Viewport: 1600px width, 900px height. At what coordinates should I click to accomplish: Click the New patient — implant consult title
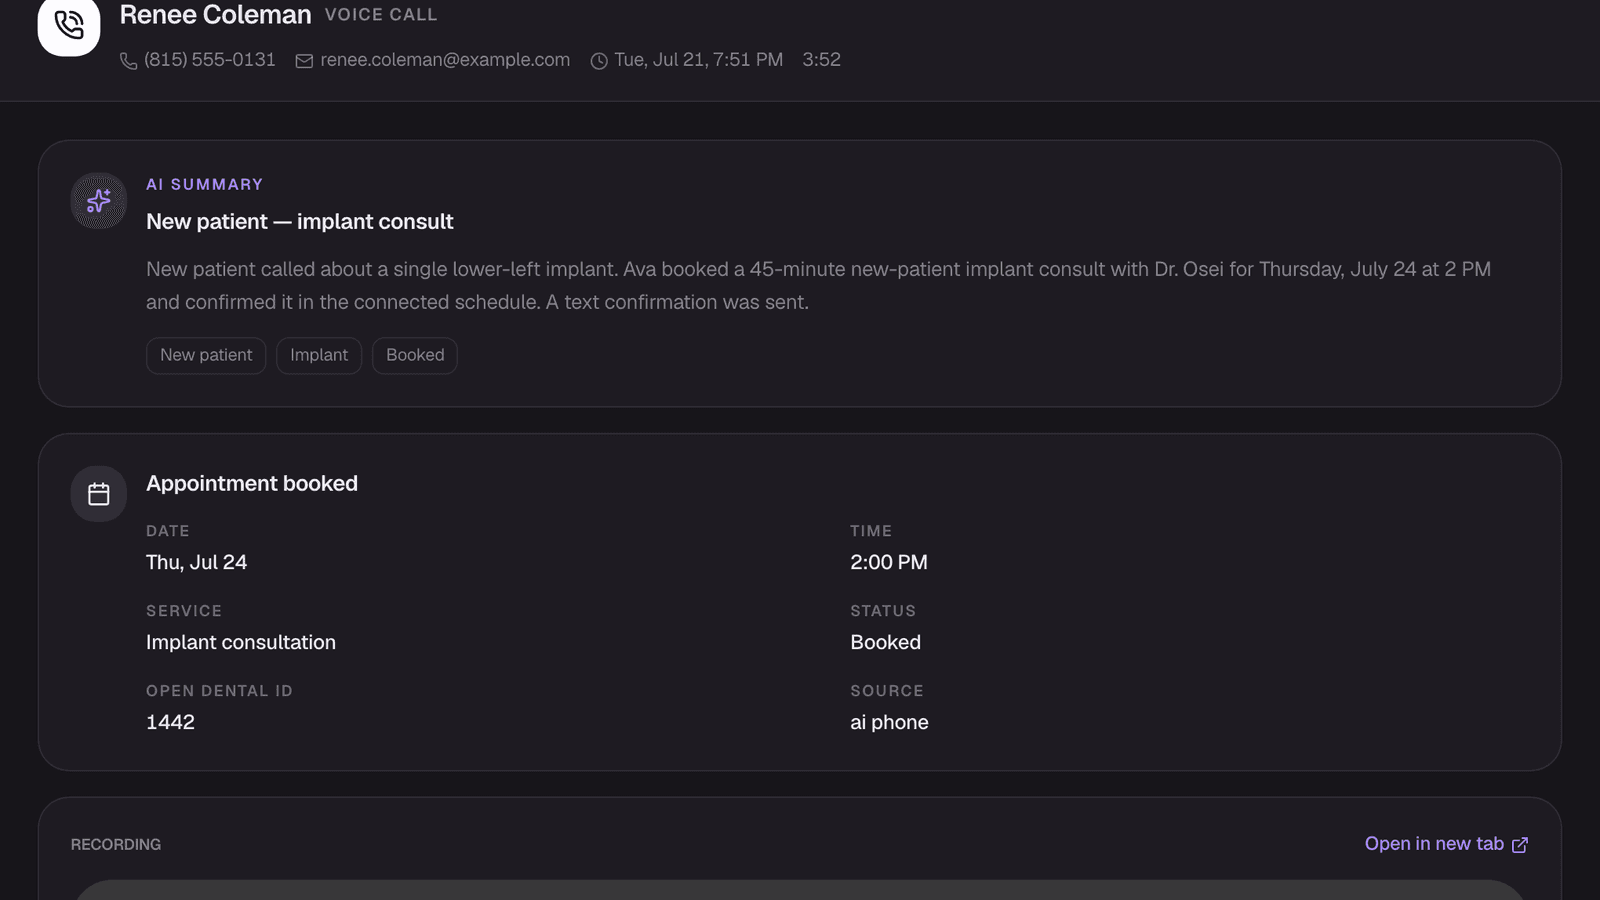click(x=300, y=222)
